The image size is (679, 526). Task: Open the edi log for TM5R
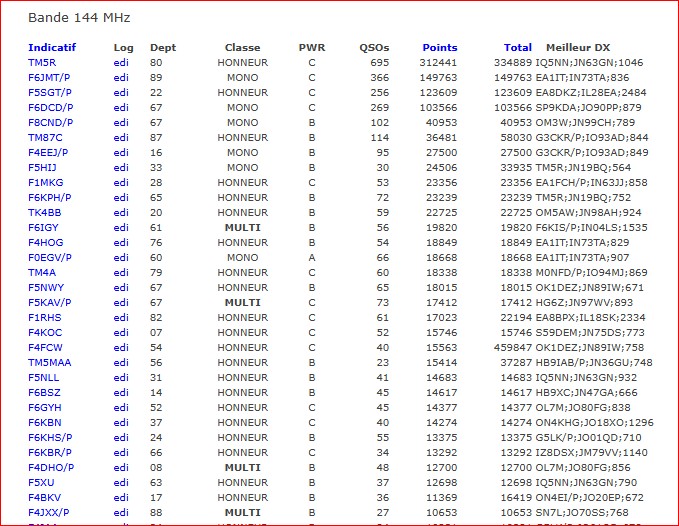pyautogui.click(x=121, y=62)
